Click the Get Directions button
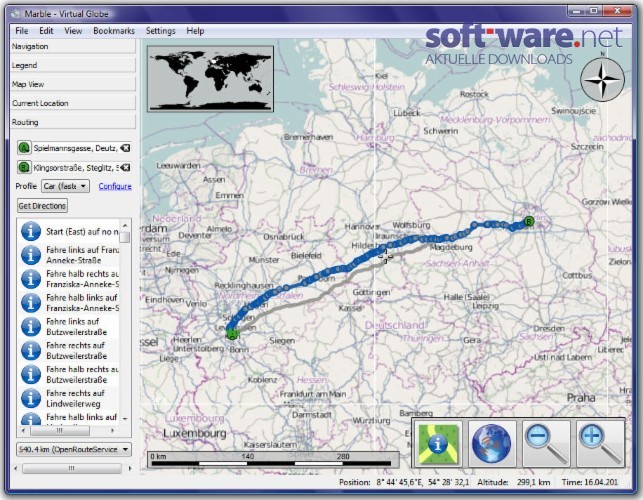Viewport: 643px width, 500px height. click(42, 205)
